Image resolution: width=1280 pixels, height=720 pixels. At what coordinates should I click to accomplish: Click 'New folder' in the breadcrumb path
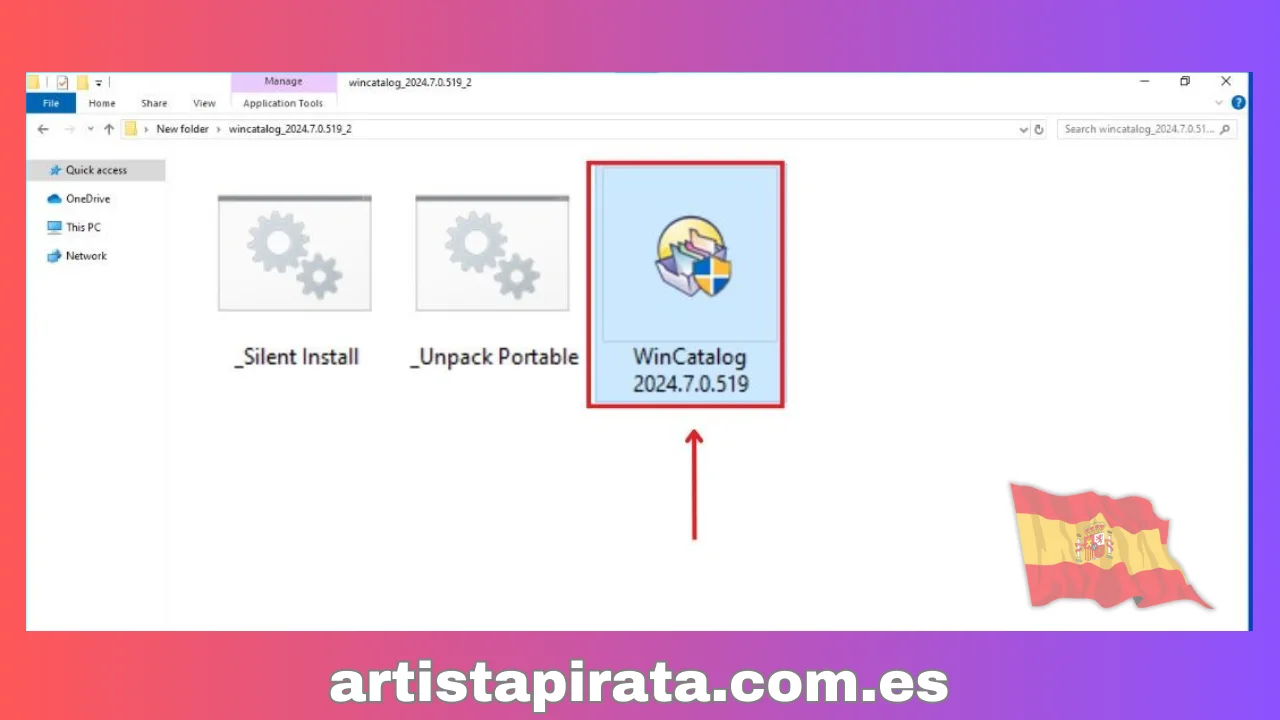[182, 129]
